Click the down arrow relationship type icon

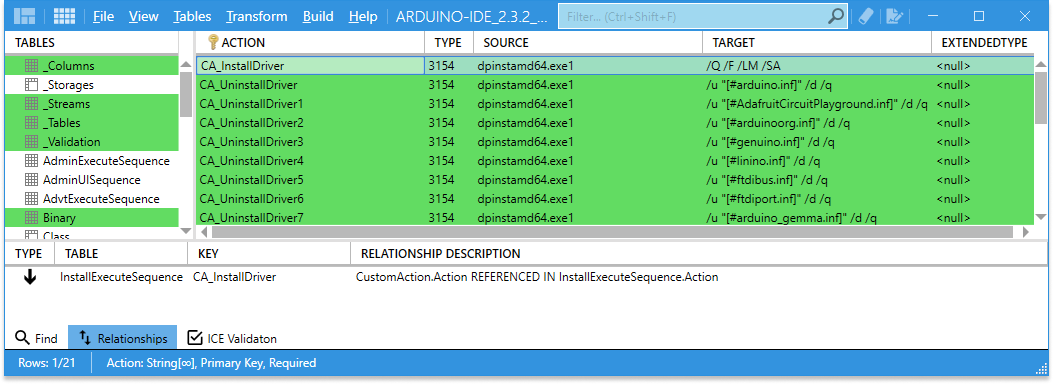click(x=30, y=277)
